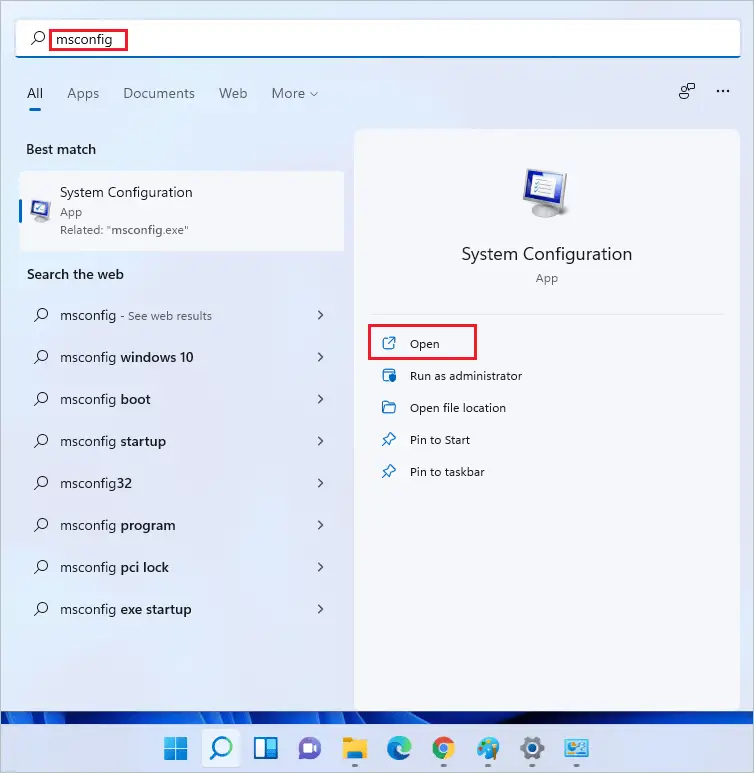Expand arrow for msconfig windows 10
The width and height of the screenshot is (754, 773).
[x=321, y=357]
